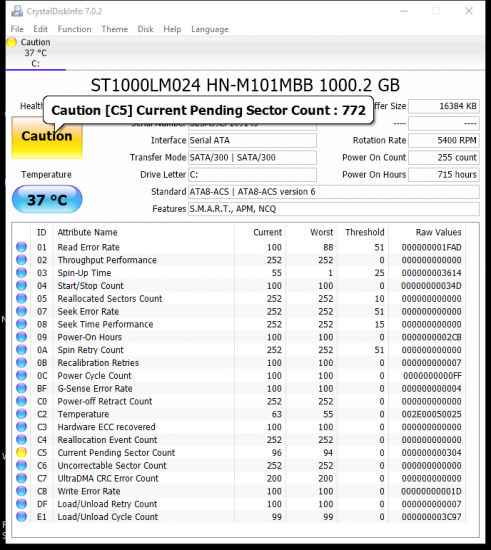
Task: Click the status orb for Power-On Hours
Action: [x=21, y=337]
